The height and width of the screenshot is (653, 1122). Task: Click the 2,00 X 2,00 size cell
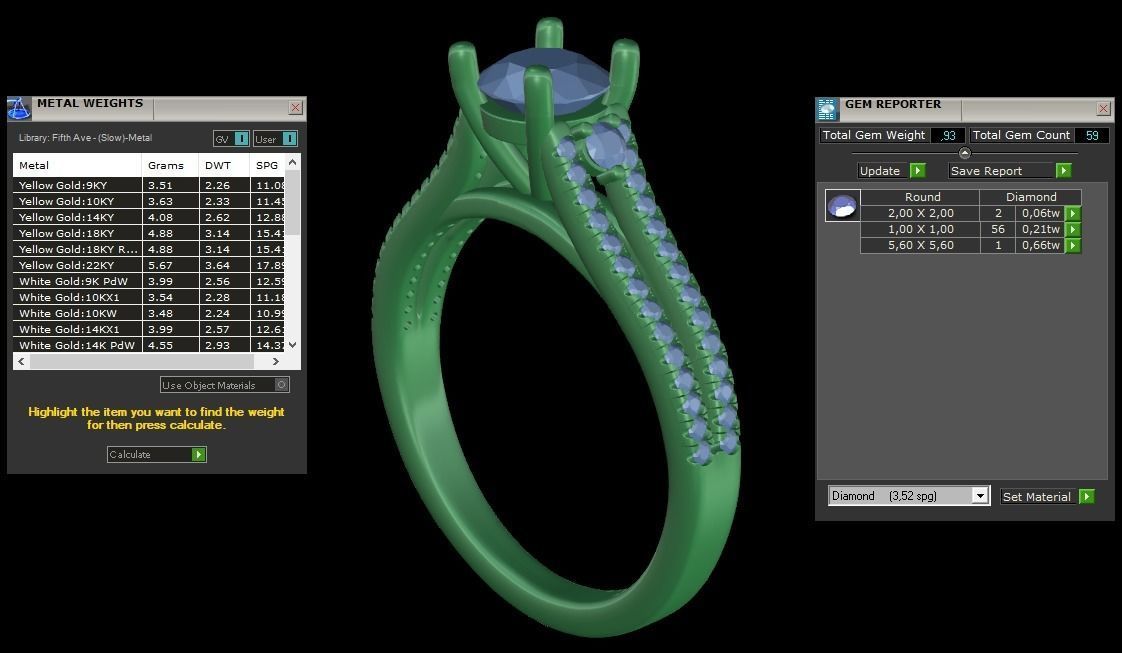920,213
